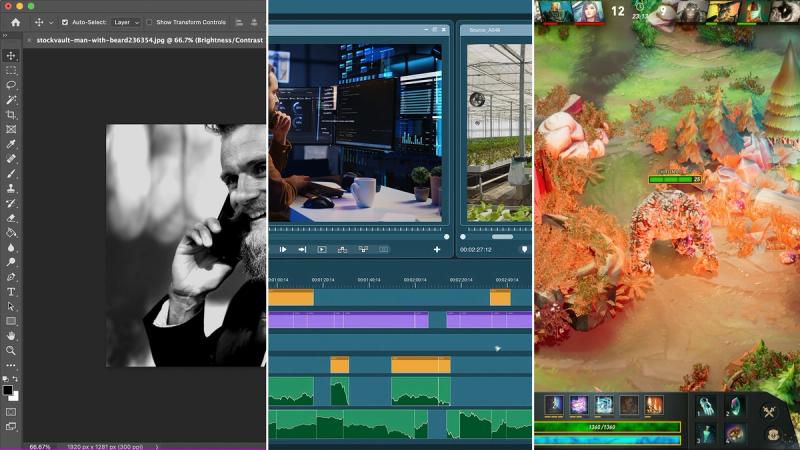
Task: Click the play in-to-out button
Action: 322,249
